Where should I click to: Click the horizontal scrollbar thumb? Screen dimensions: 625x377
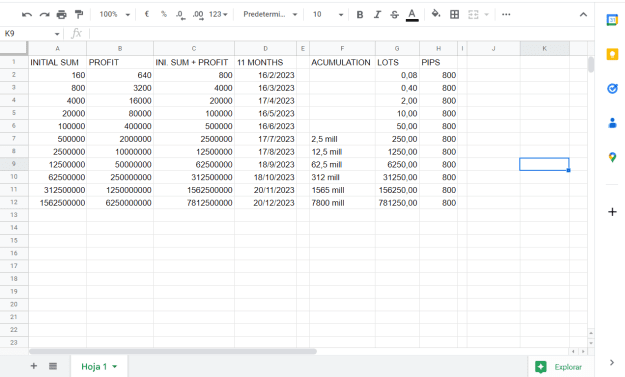pyautogui.click(x=173, y=351)
